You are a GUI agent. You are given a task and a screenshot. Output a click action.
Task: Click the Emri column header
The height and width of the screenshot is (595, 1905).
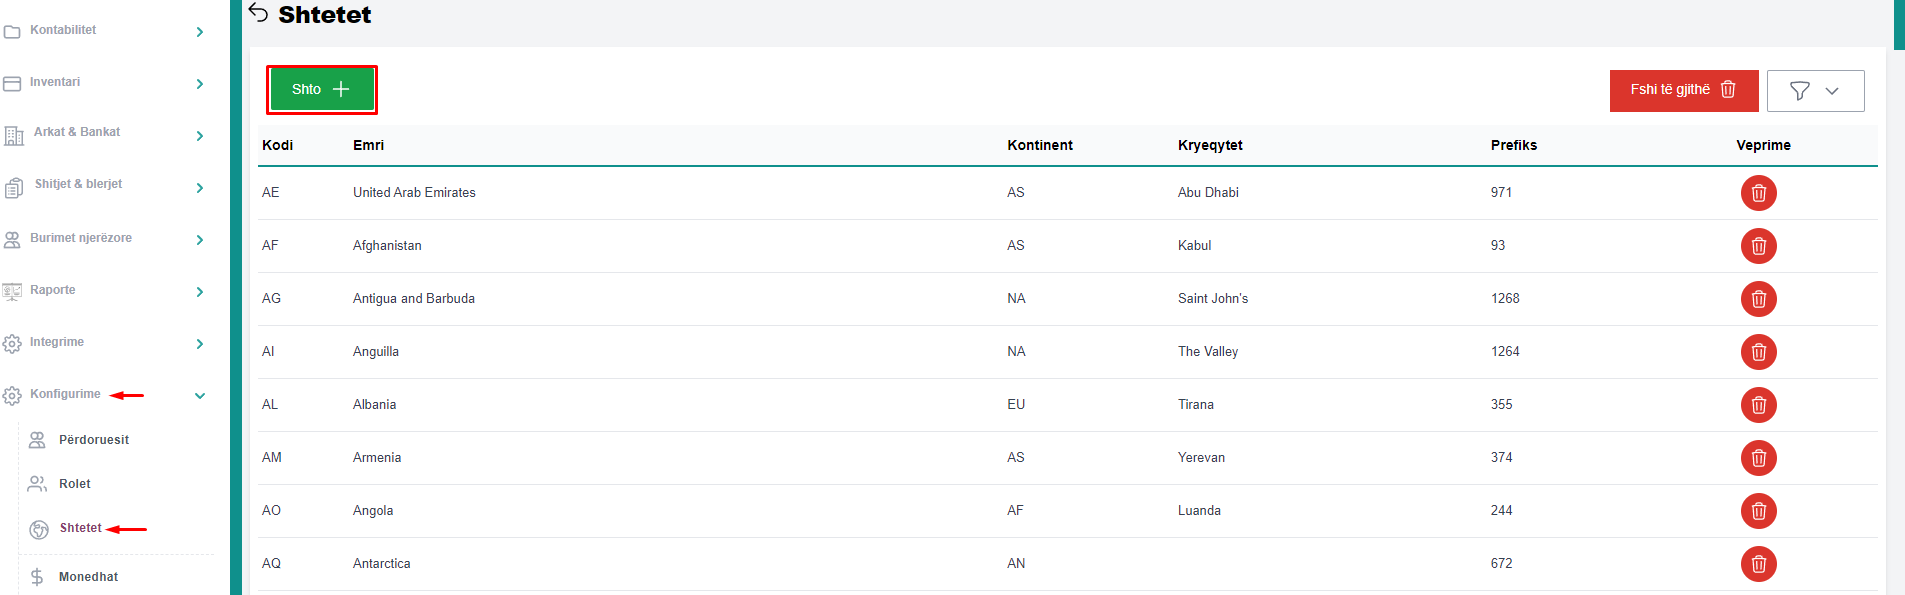pos(368,145)
